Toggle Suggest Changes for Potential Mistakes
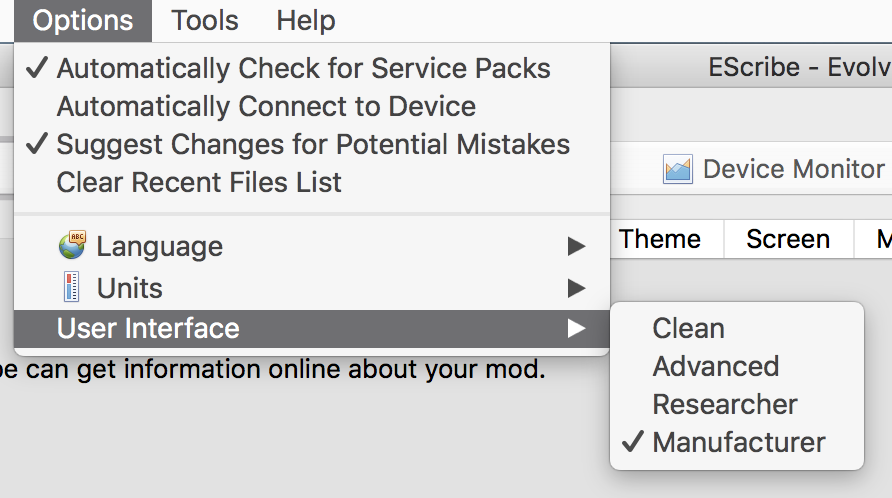 click(x=313, y=144)
